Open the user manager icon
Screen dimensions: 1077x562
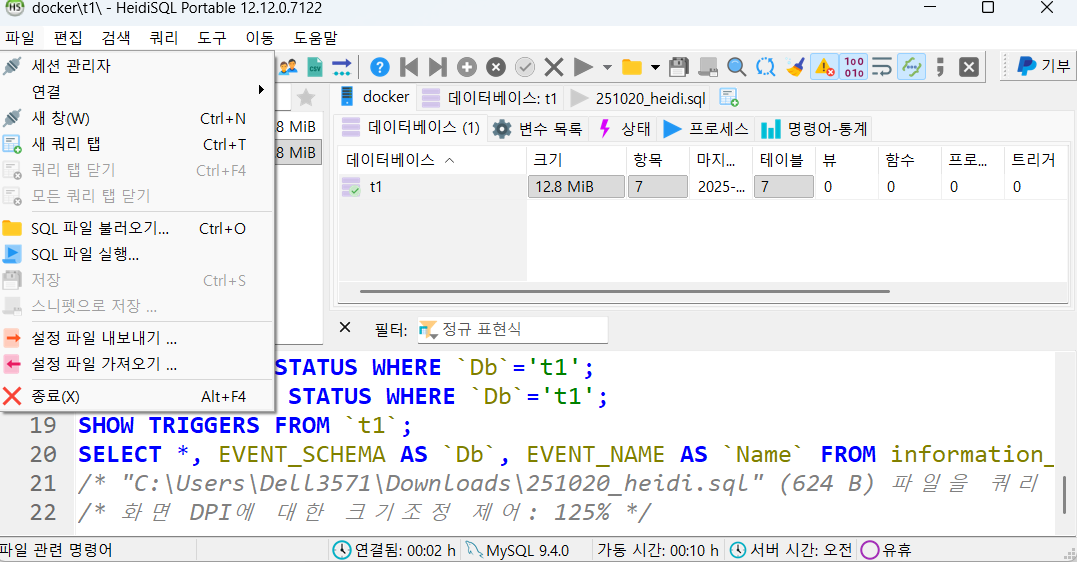click(x=288, y=67)
